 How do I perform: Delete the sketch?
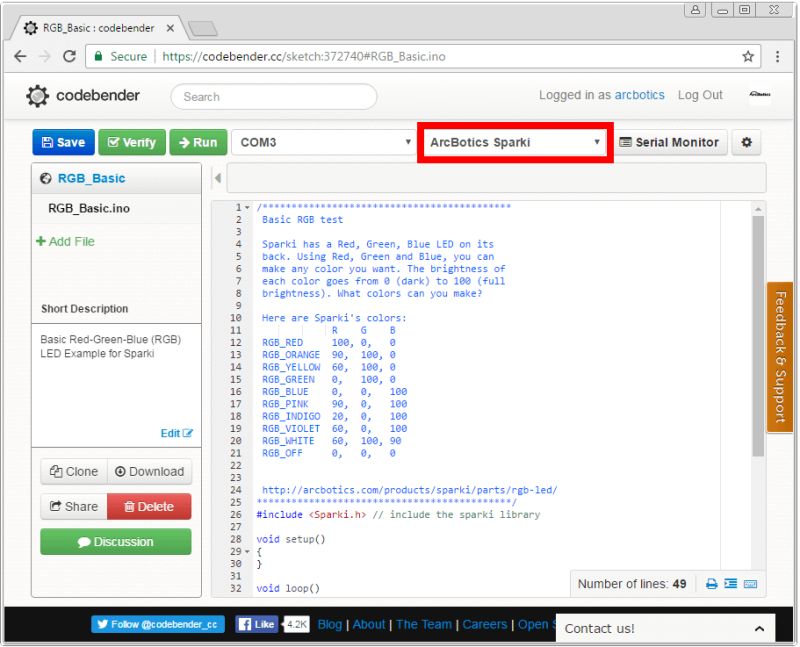(149, 507)
